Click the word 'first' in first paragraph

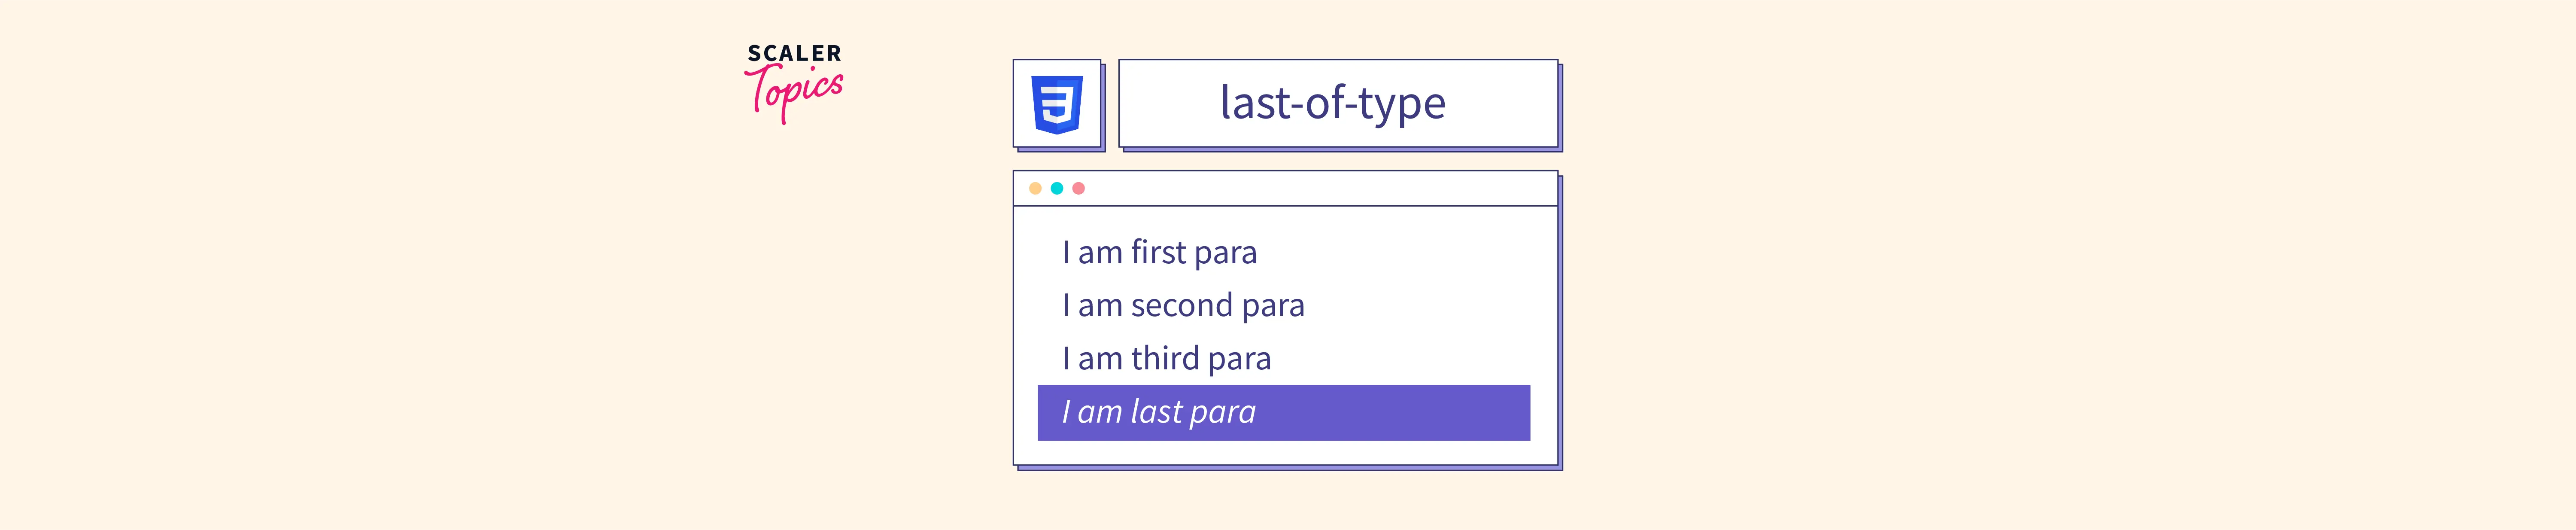coord(1157,252)
